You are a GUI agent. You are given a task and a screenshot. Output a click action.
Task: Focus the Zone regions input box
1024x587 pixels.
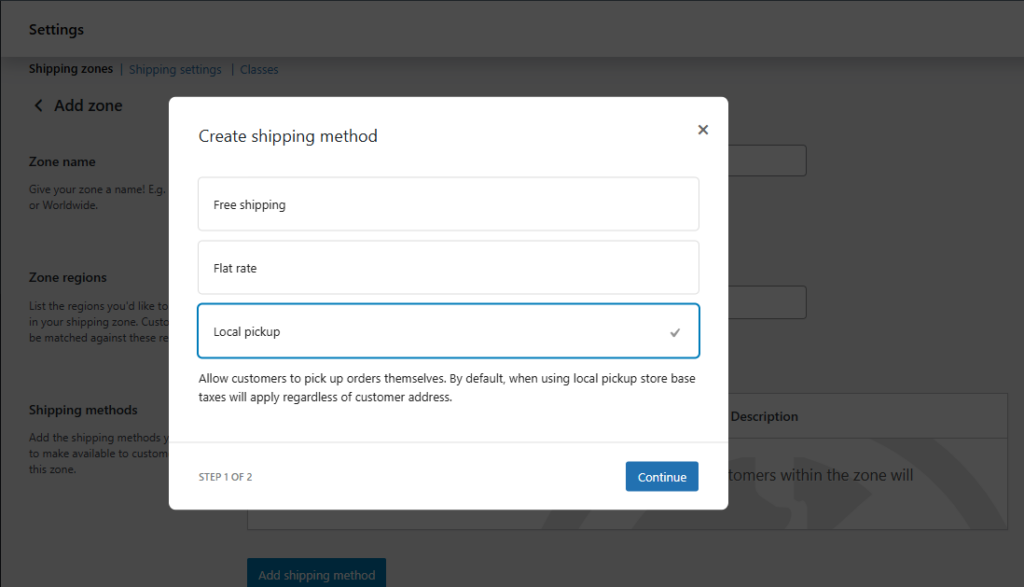(766, 302)
